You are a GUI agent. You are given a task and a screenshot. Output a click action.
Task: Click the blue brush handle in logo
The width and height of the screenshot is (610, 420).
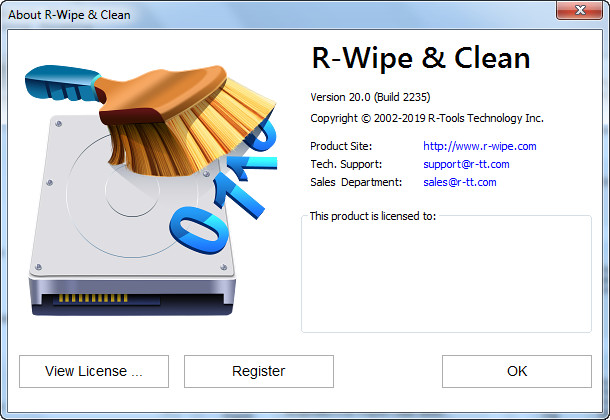point(55,80)
